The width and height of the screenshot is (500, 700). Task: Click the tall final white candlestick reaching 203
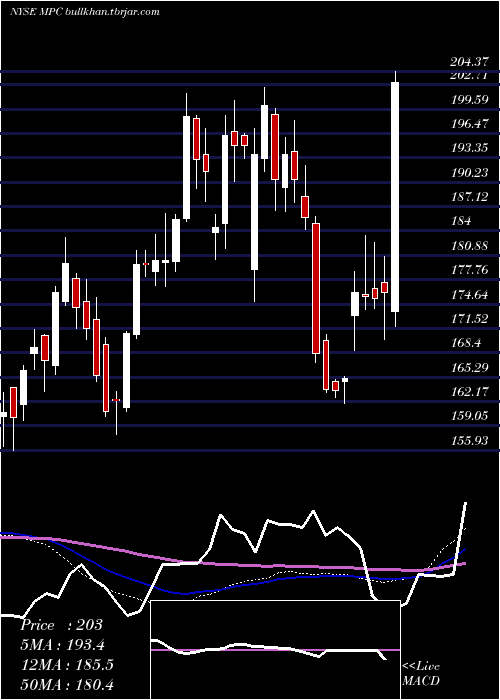click(395, 197)
